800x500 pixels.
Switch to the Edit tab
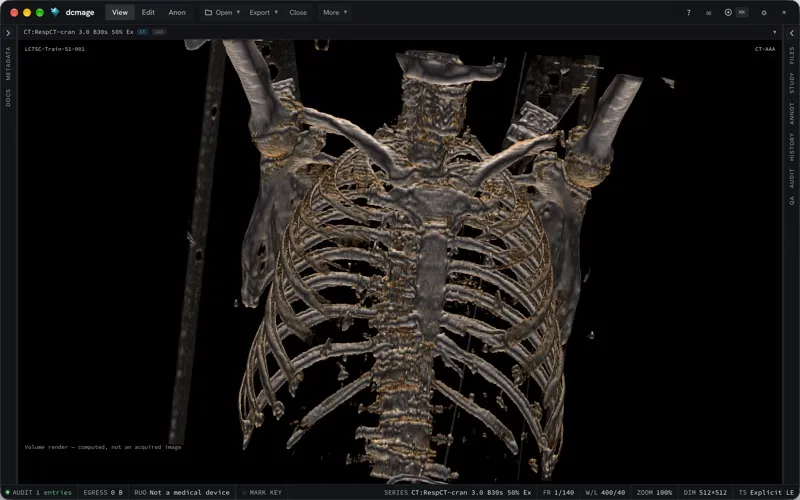[148, 12]
